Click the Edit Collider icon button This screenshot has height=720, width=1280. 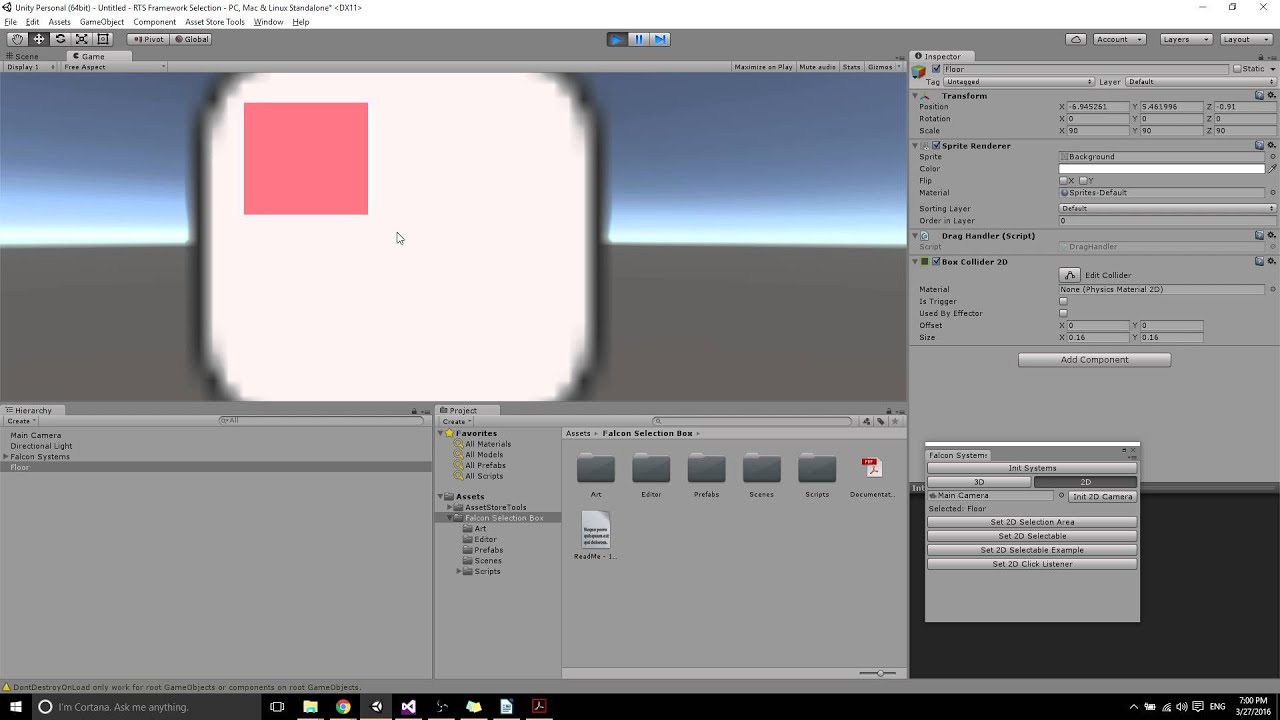point(1070,275)
